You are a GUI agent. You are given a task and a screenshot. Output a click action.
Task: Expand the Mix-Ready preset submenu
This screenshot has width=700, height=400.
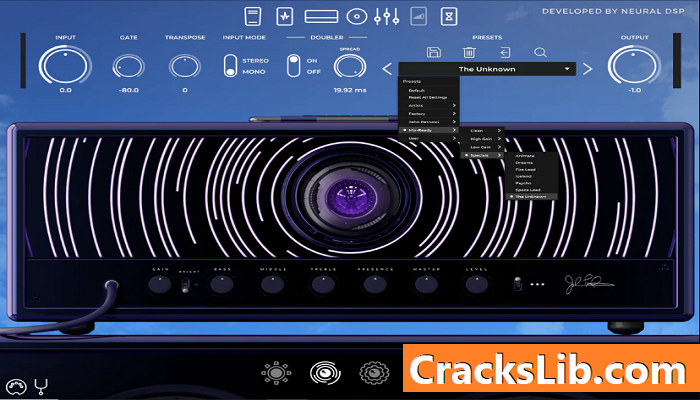[429, 130]
